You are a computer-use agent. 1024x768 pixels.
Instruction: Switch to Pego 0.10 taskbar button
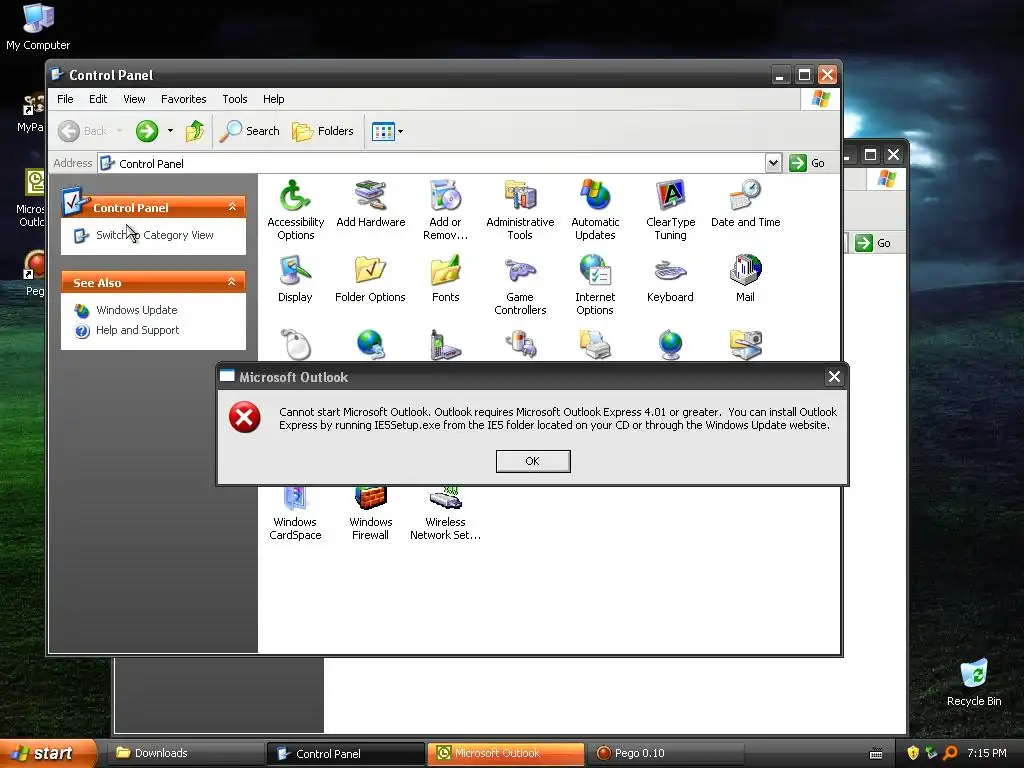coord(666,753)
